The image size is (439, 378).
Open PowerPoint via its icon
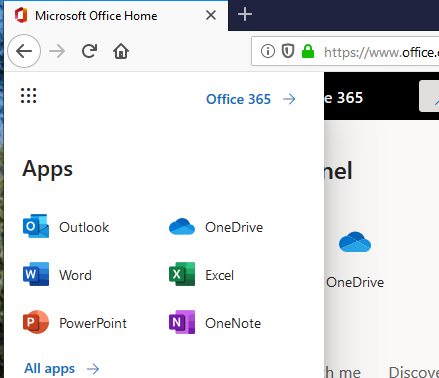click(36, 322)
